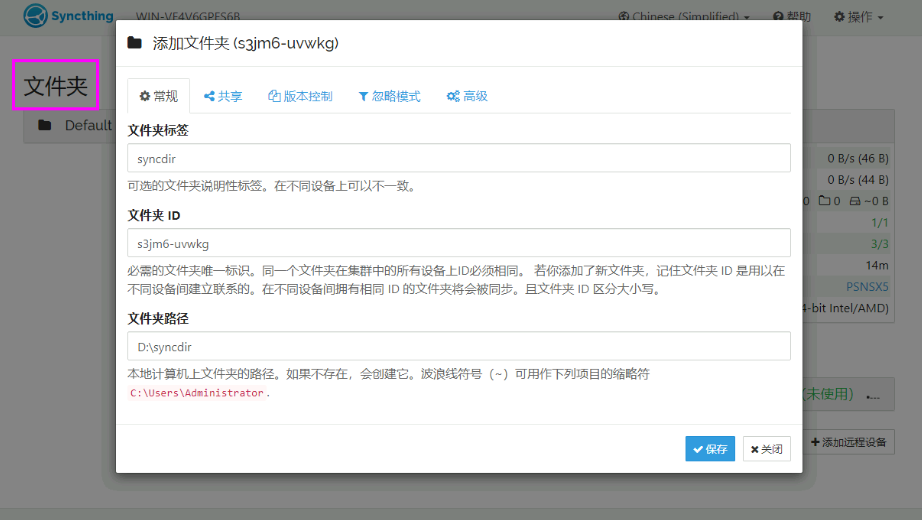The height and width of the screenshot is (520, 922).
Task: Click the folder icon beside the dialog title
Action: (x=135, y=43)
